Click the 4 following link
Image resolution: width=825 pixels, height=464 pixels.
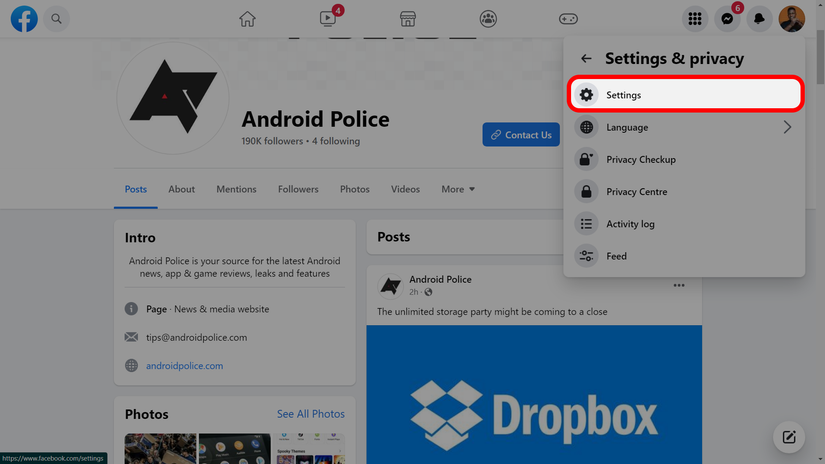[x=336, y=141]
